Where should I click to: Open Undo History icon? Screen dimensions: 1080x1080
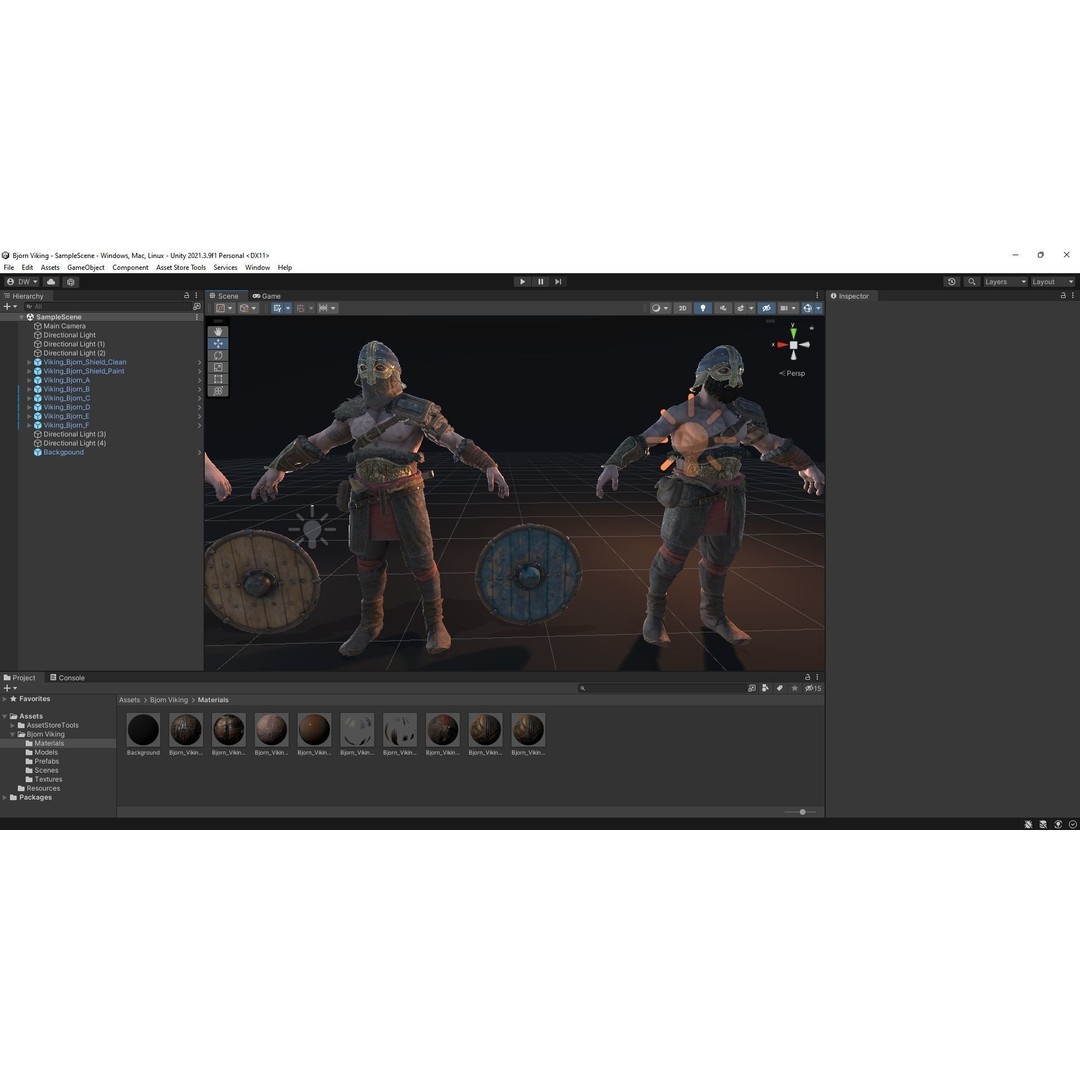[x=951, y=282]
